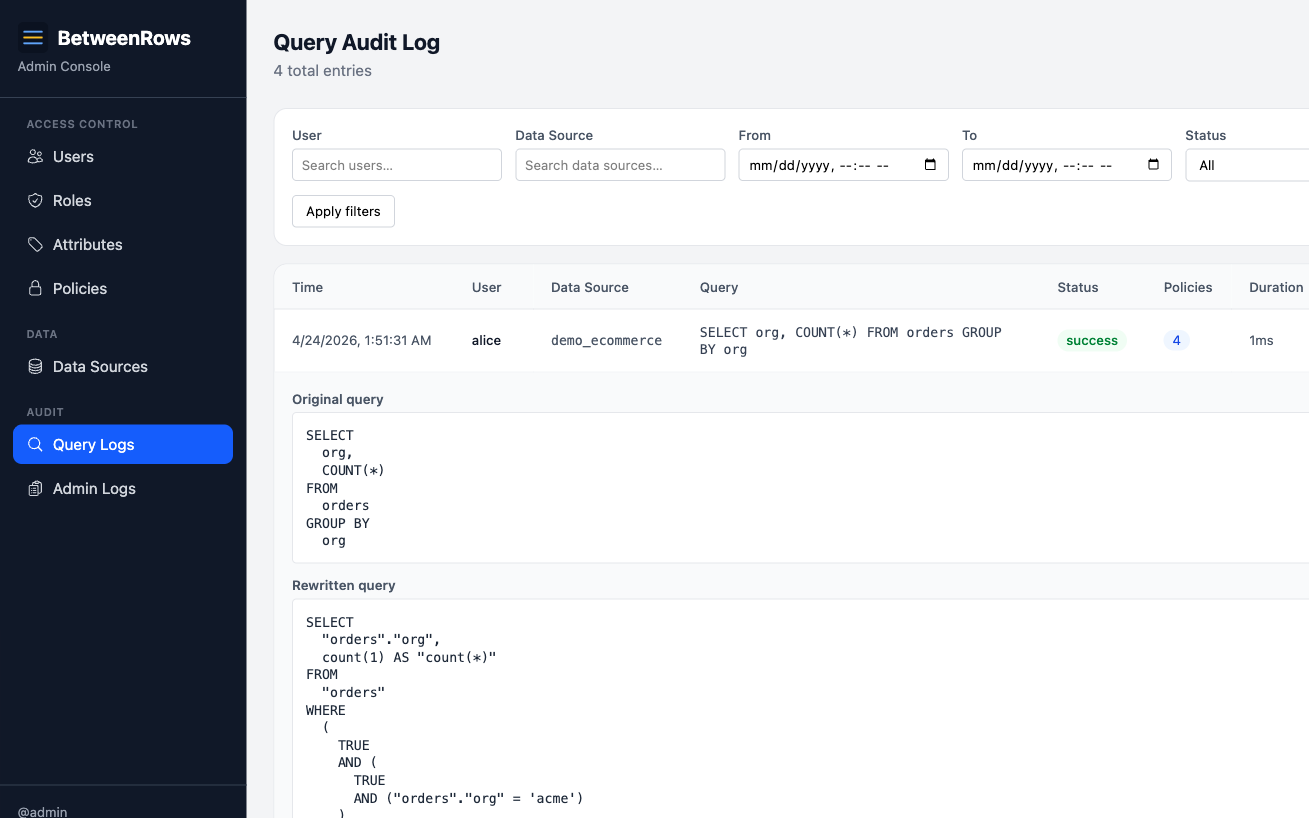Click the BetweenRows title text
1309x818 pixels.
coord(124,38)
